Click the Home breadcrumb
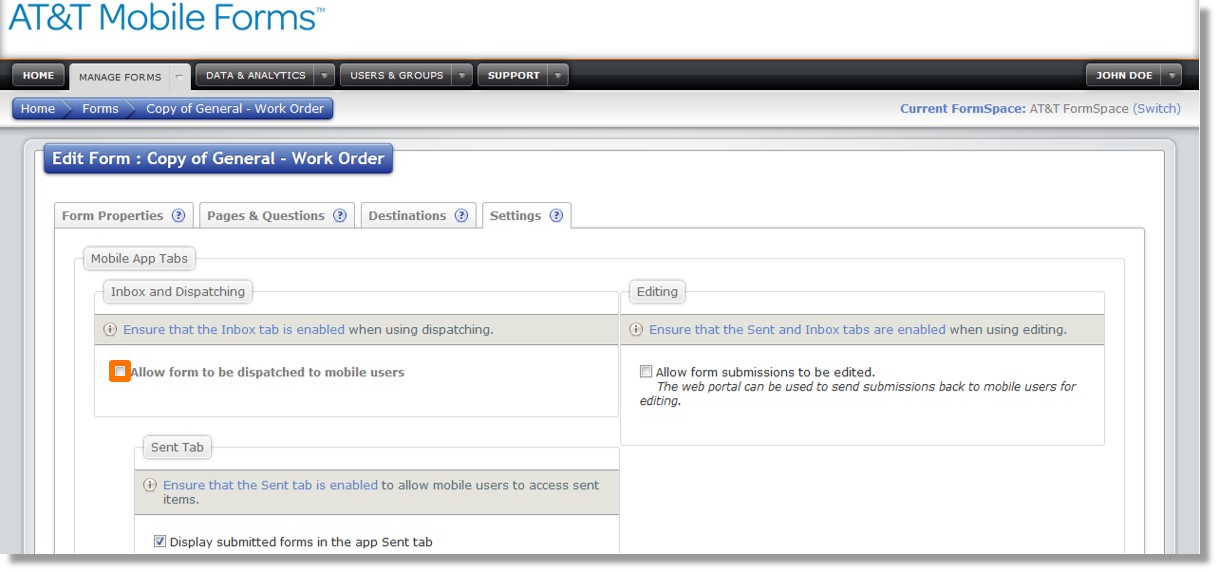Screen dimensions: 1218x572 point(38,109)
